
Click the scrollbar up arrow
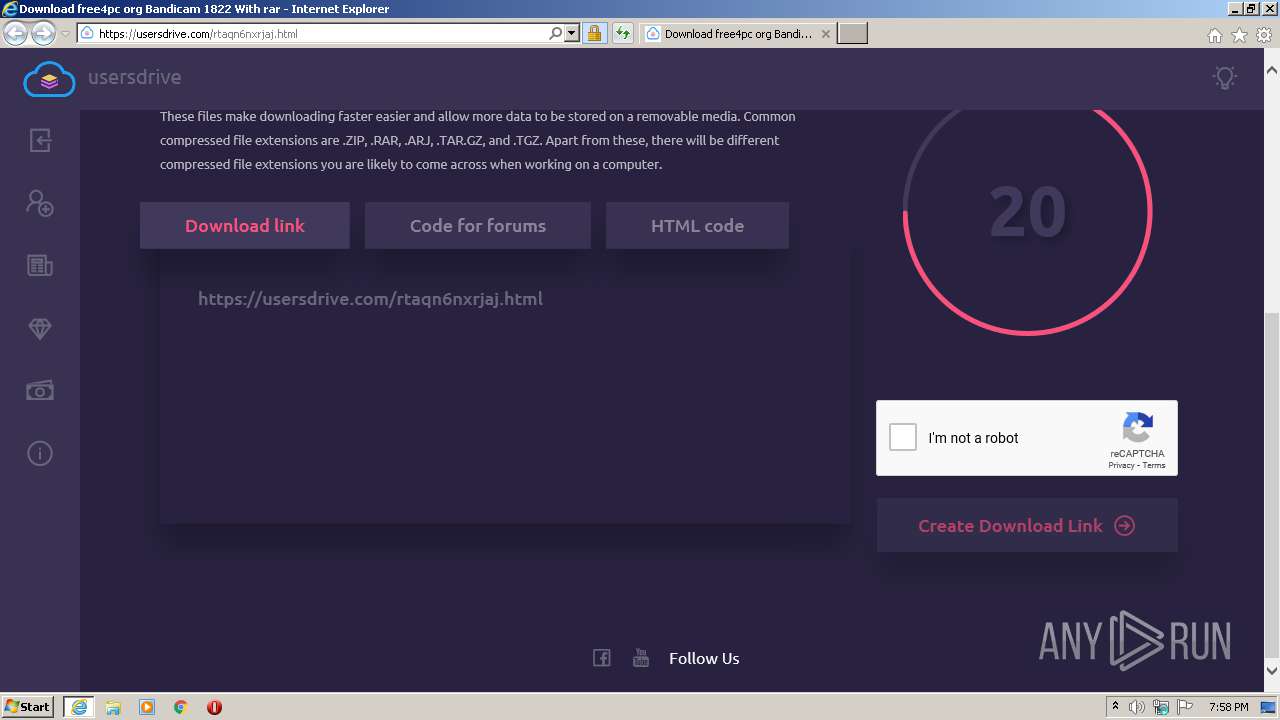pyautogui.click(x=1272, y=71)
